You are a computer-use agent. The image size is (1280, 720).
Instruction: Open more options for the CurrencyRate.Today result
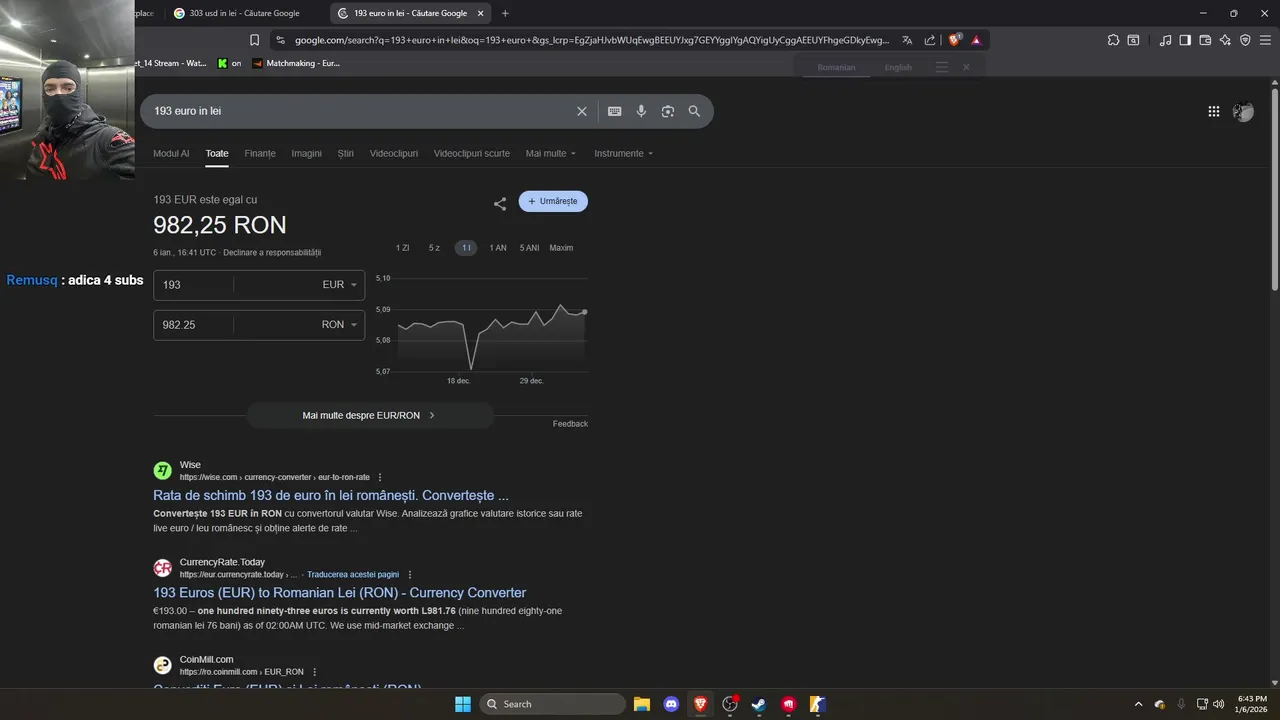[410, 575]
